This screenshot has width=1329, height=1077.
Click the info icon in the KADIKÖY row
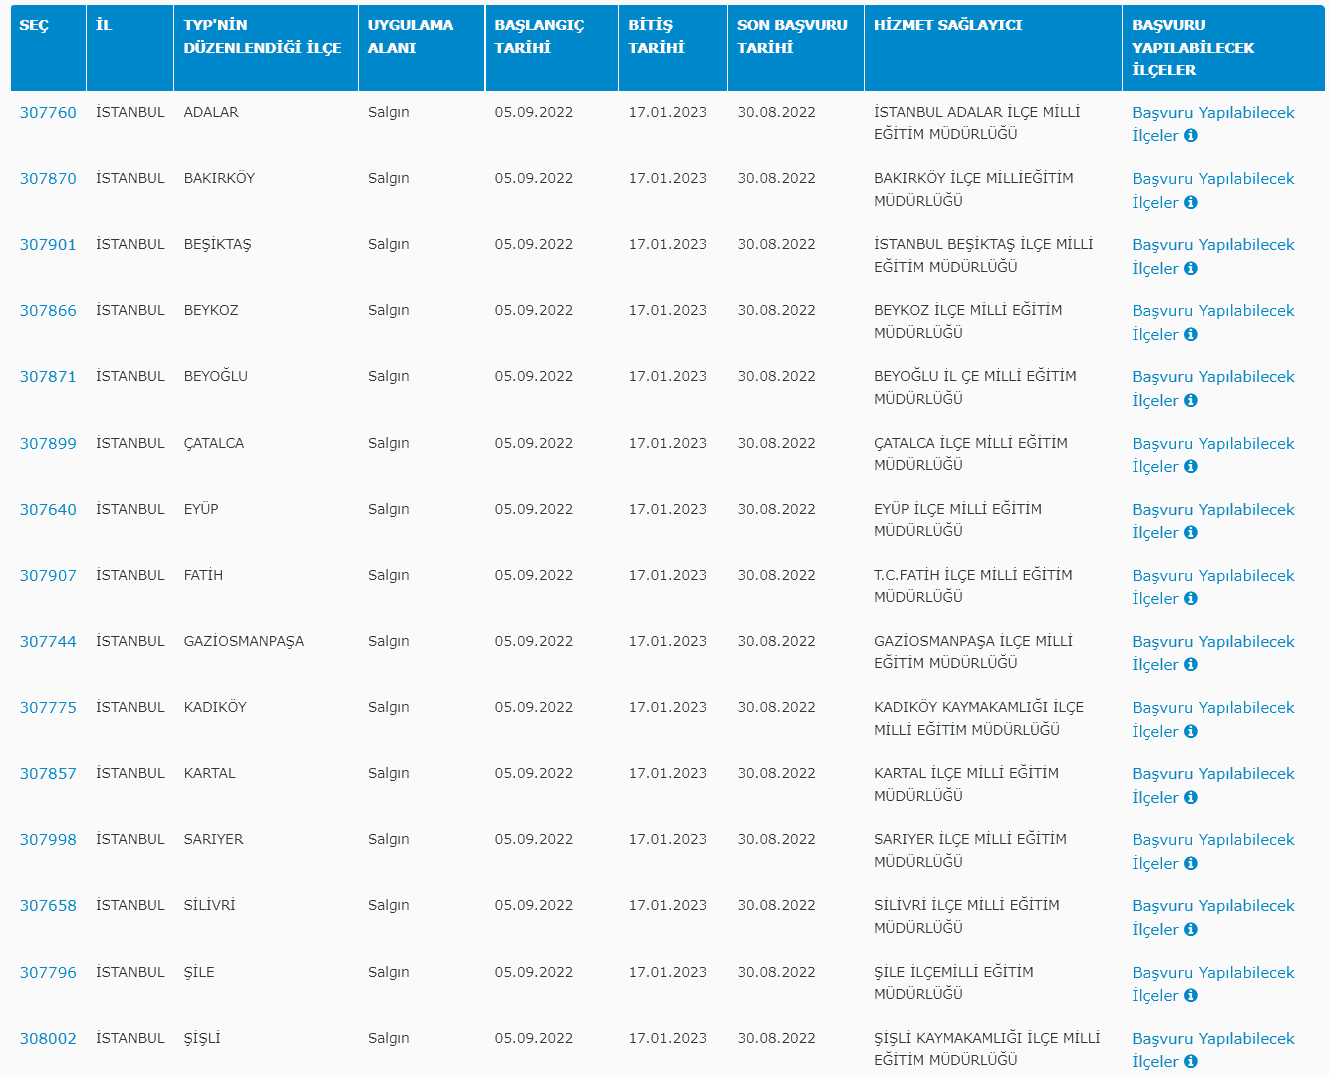click(1190, 731)
